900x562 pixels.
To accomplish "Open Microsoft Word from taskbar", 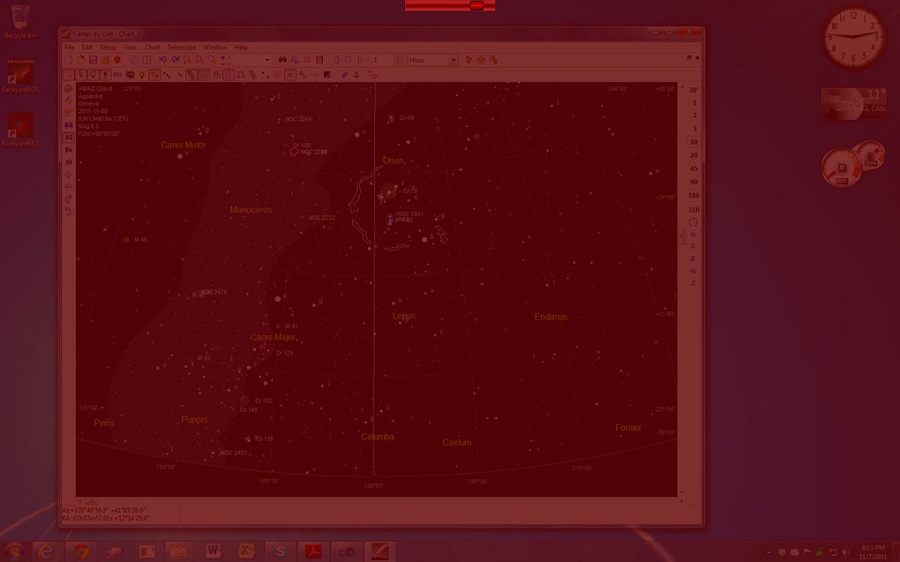I will click(x=213, y=552).
